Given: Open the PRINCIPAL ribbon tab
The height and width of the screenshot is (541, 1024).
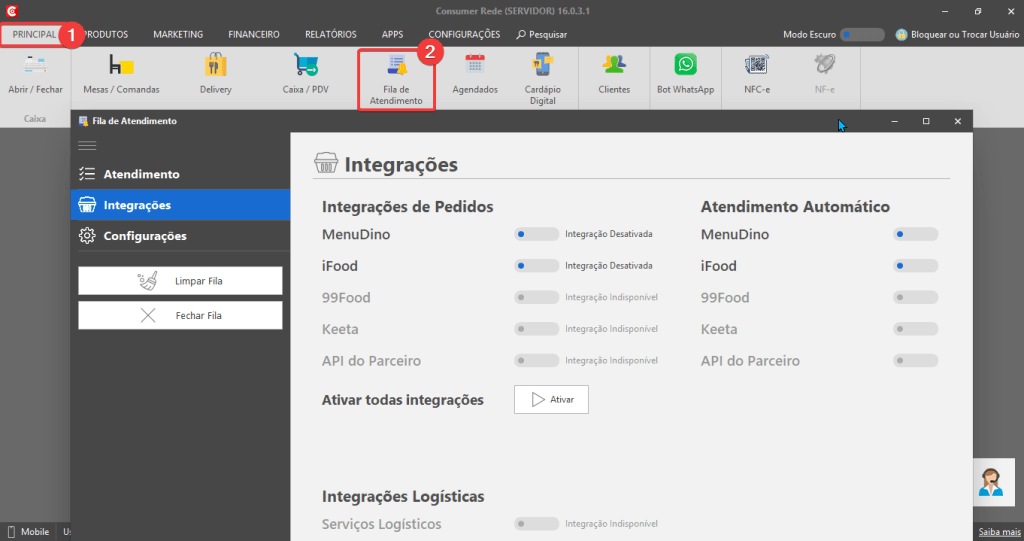Looking at the screenshot, I should [34, 35].
